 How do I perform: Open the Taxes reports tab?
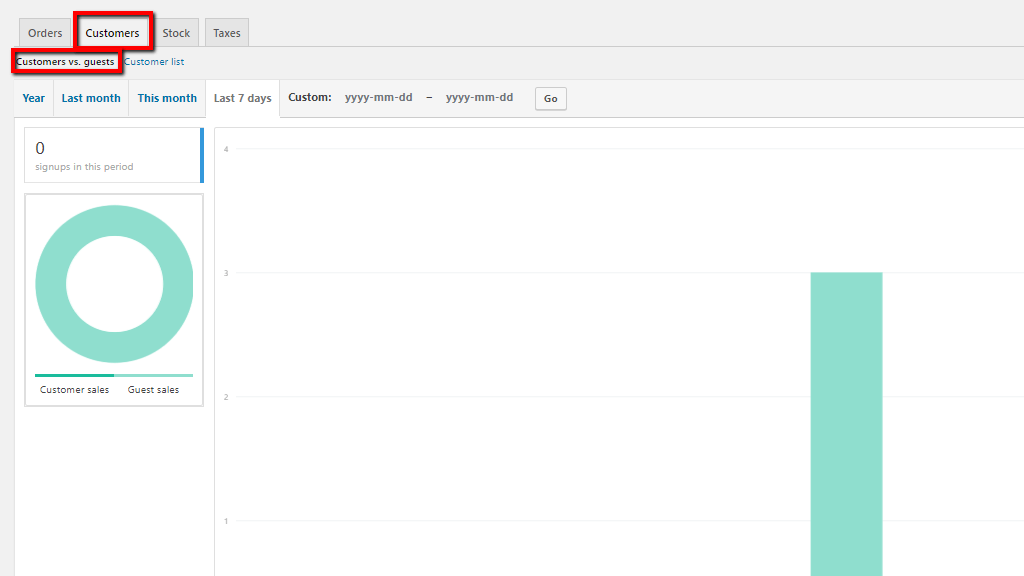227,33
